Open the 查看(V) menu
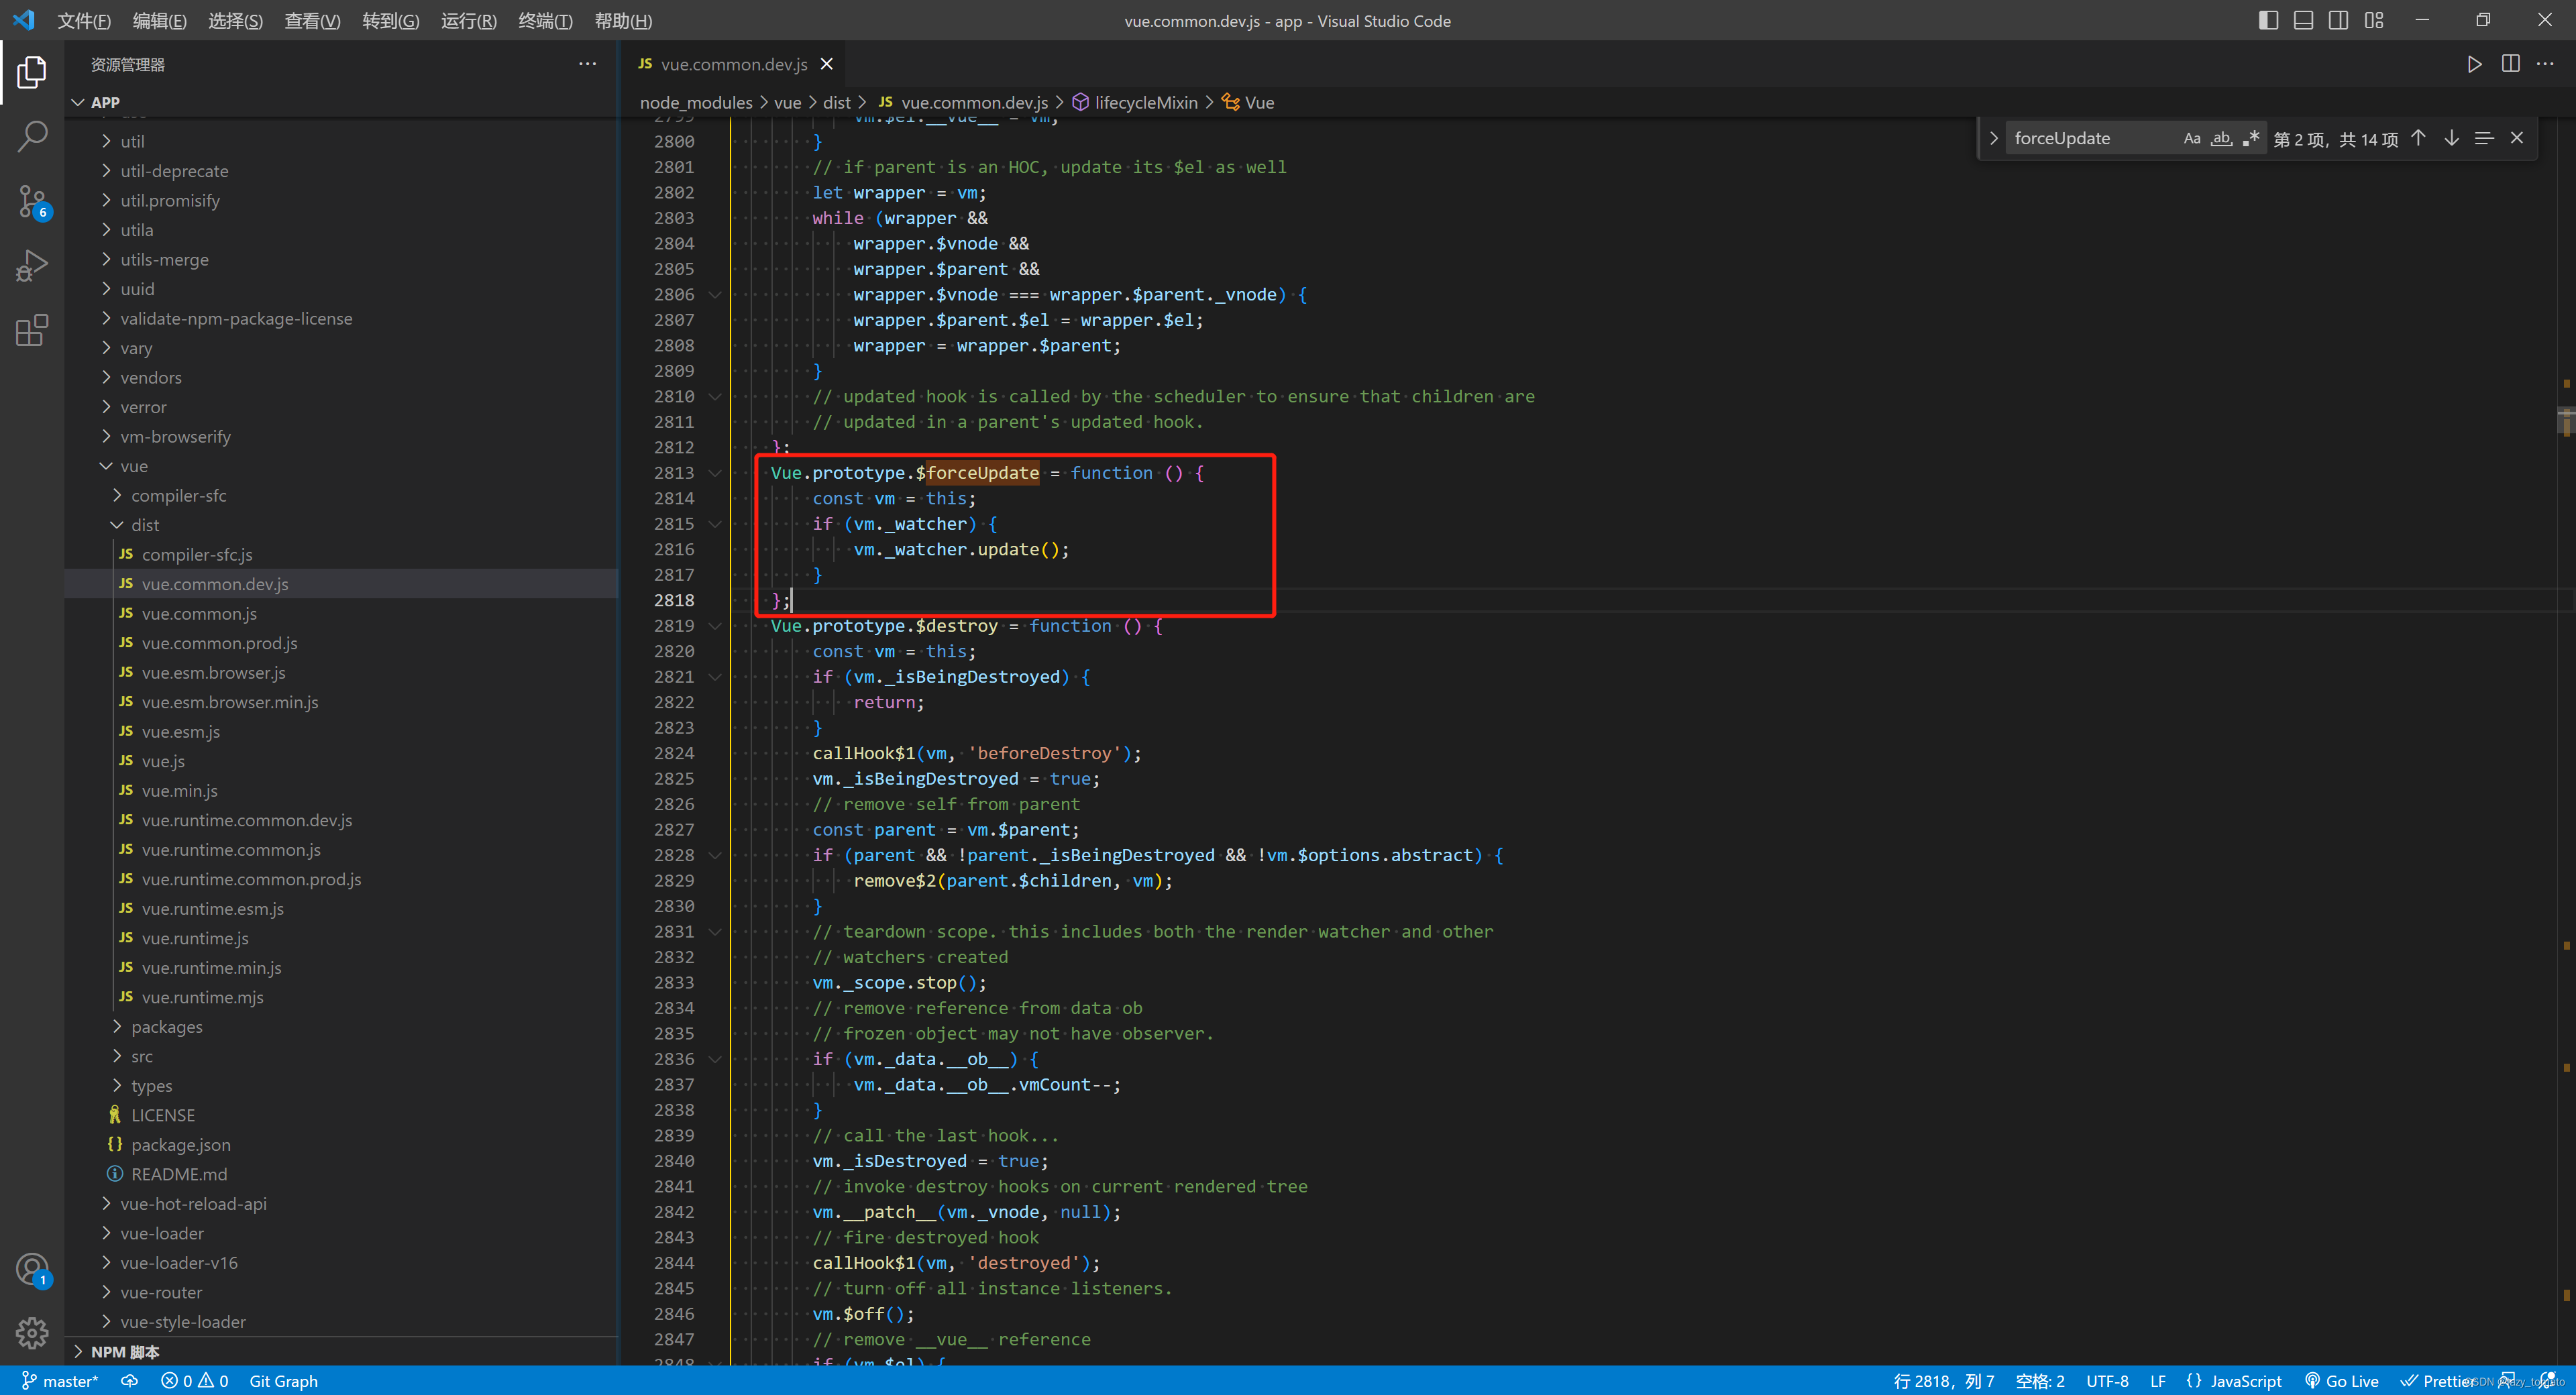2576x1395 pixels. [312, 21]
